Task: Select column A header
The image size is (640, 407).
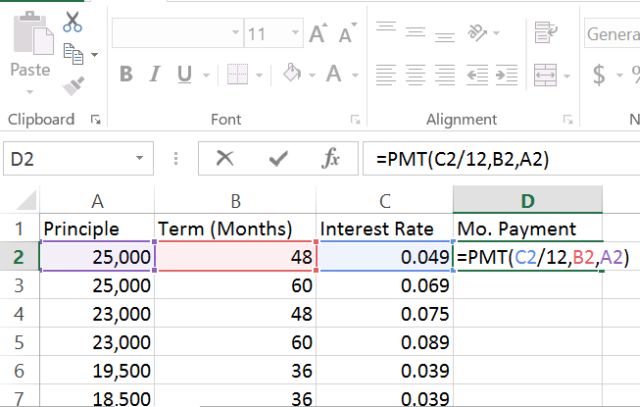Action: 97,201
